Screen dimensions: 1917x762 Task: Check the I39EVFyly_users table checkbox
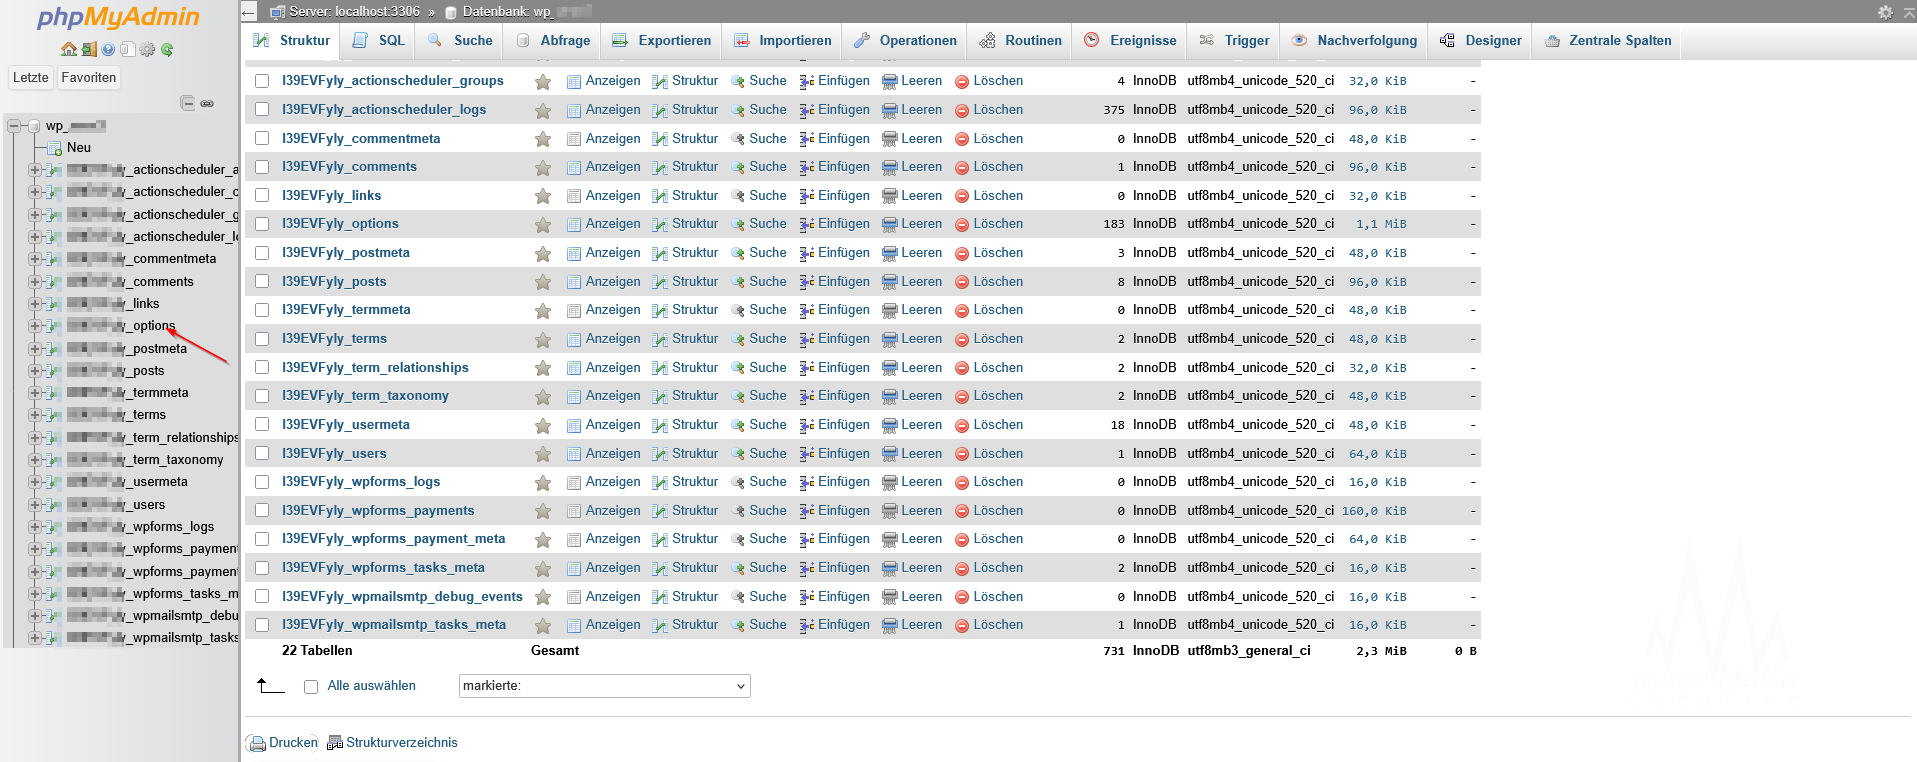tap(262, 454)
